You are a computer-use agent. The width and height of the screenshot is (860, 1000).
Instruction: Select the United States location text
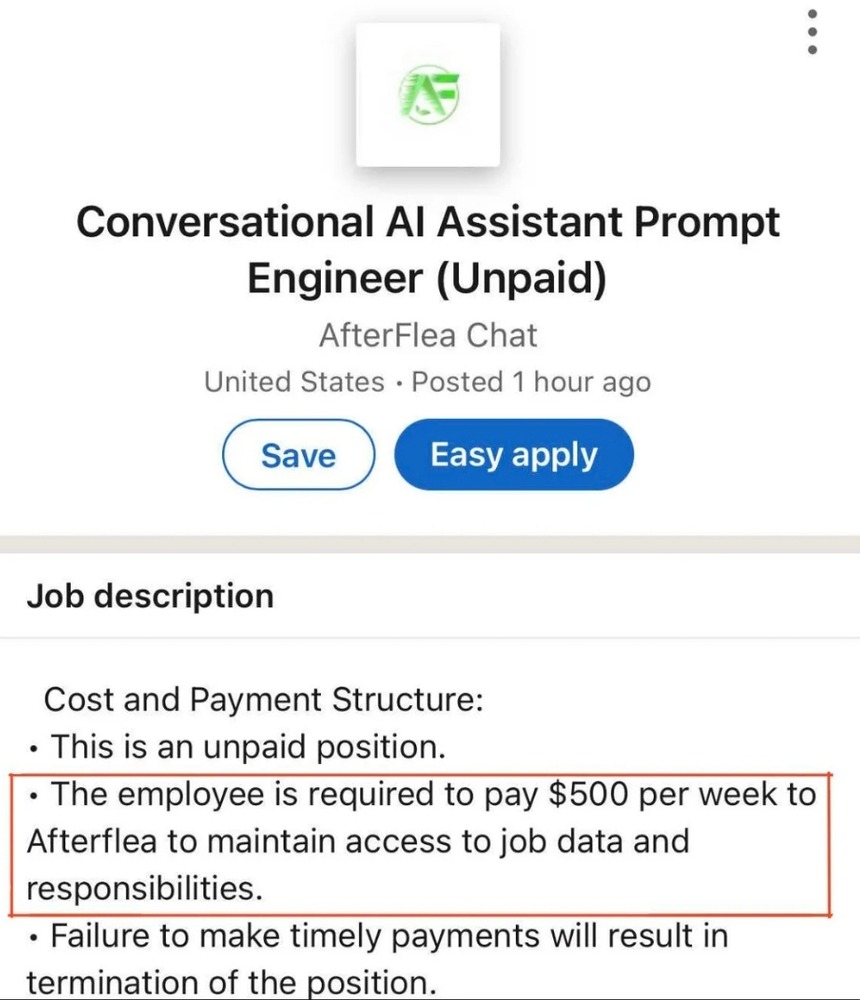[294, 382]
